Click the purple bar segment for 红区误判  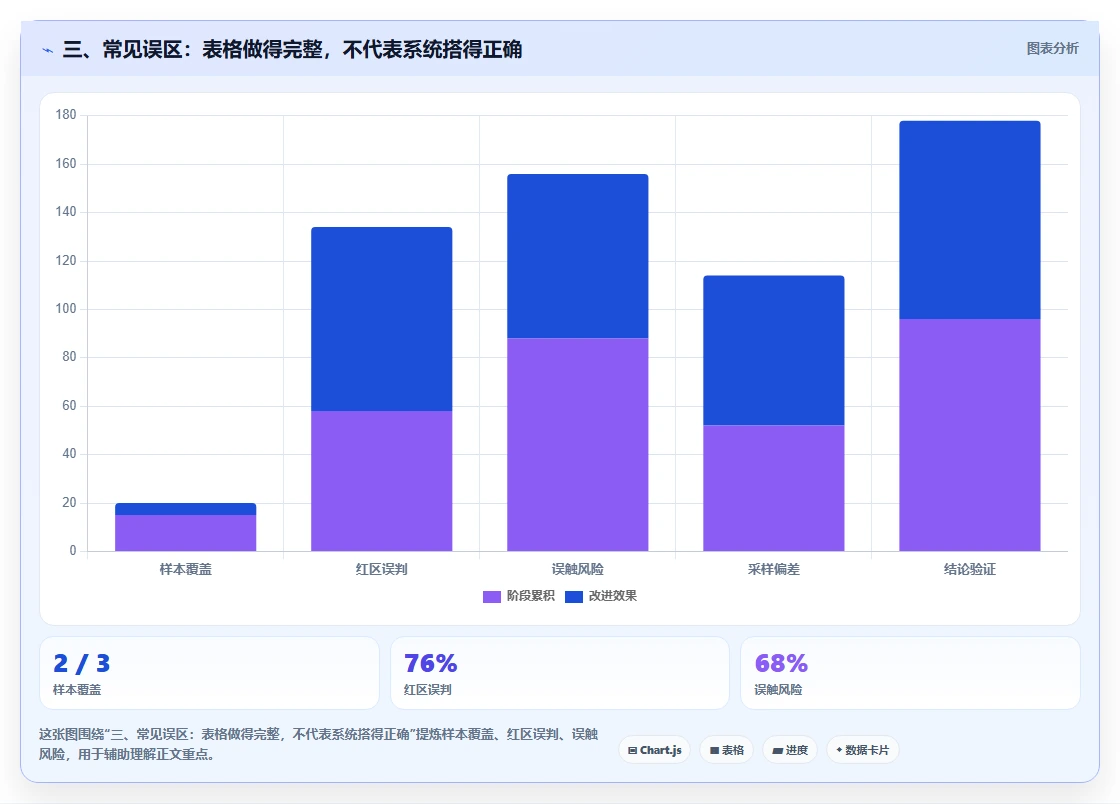pos(381,481)
